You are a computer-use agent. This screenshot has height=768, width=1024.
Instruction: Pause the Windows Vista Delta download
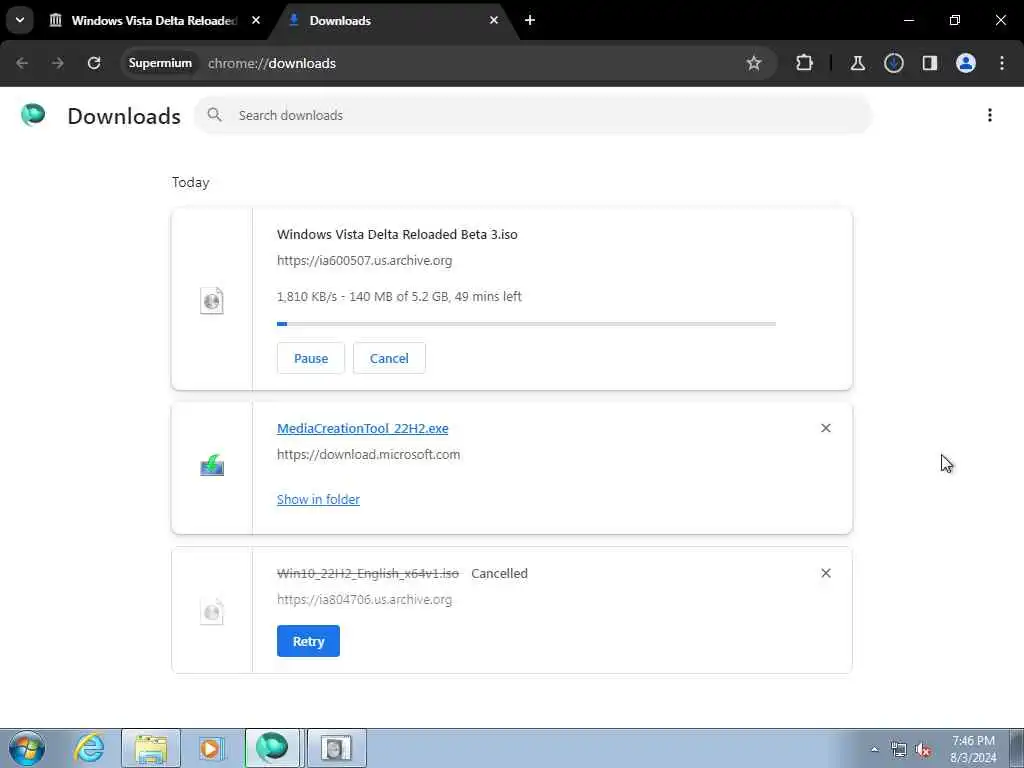[x=311, y=358]
